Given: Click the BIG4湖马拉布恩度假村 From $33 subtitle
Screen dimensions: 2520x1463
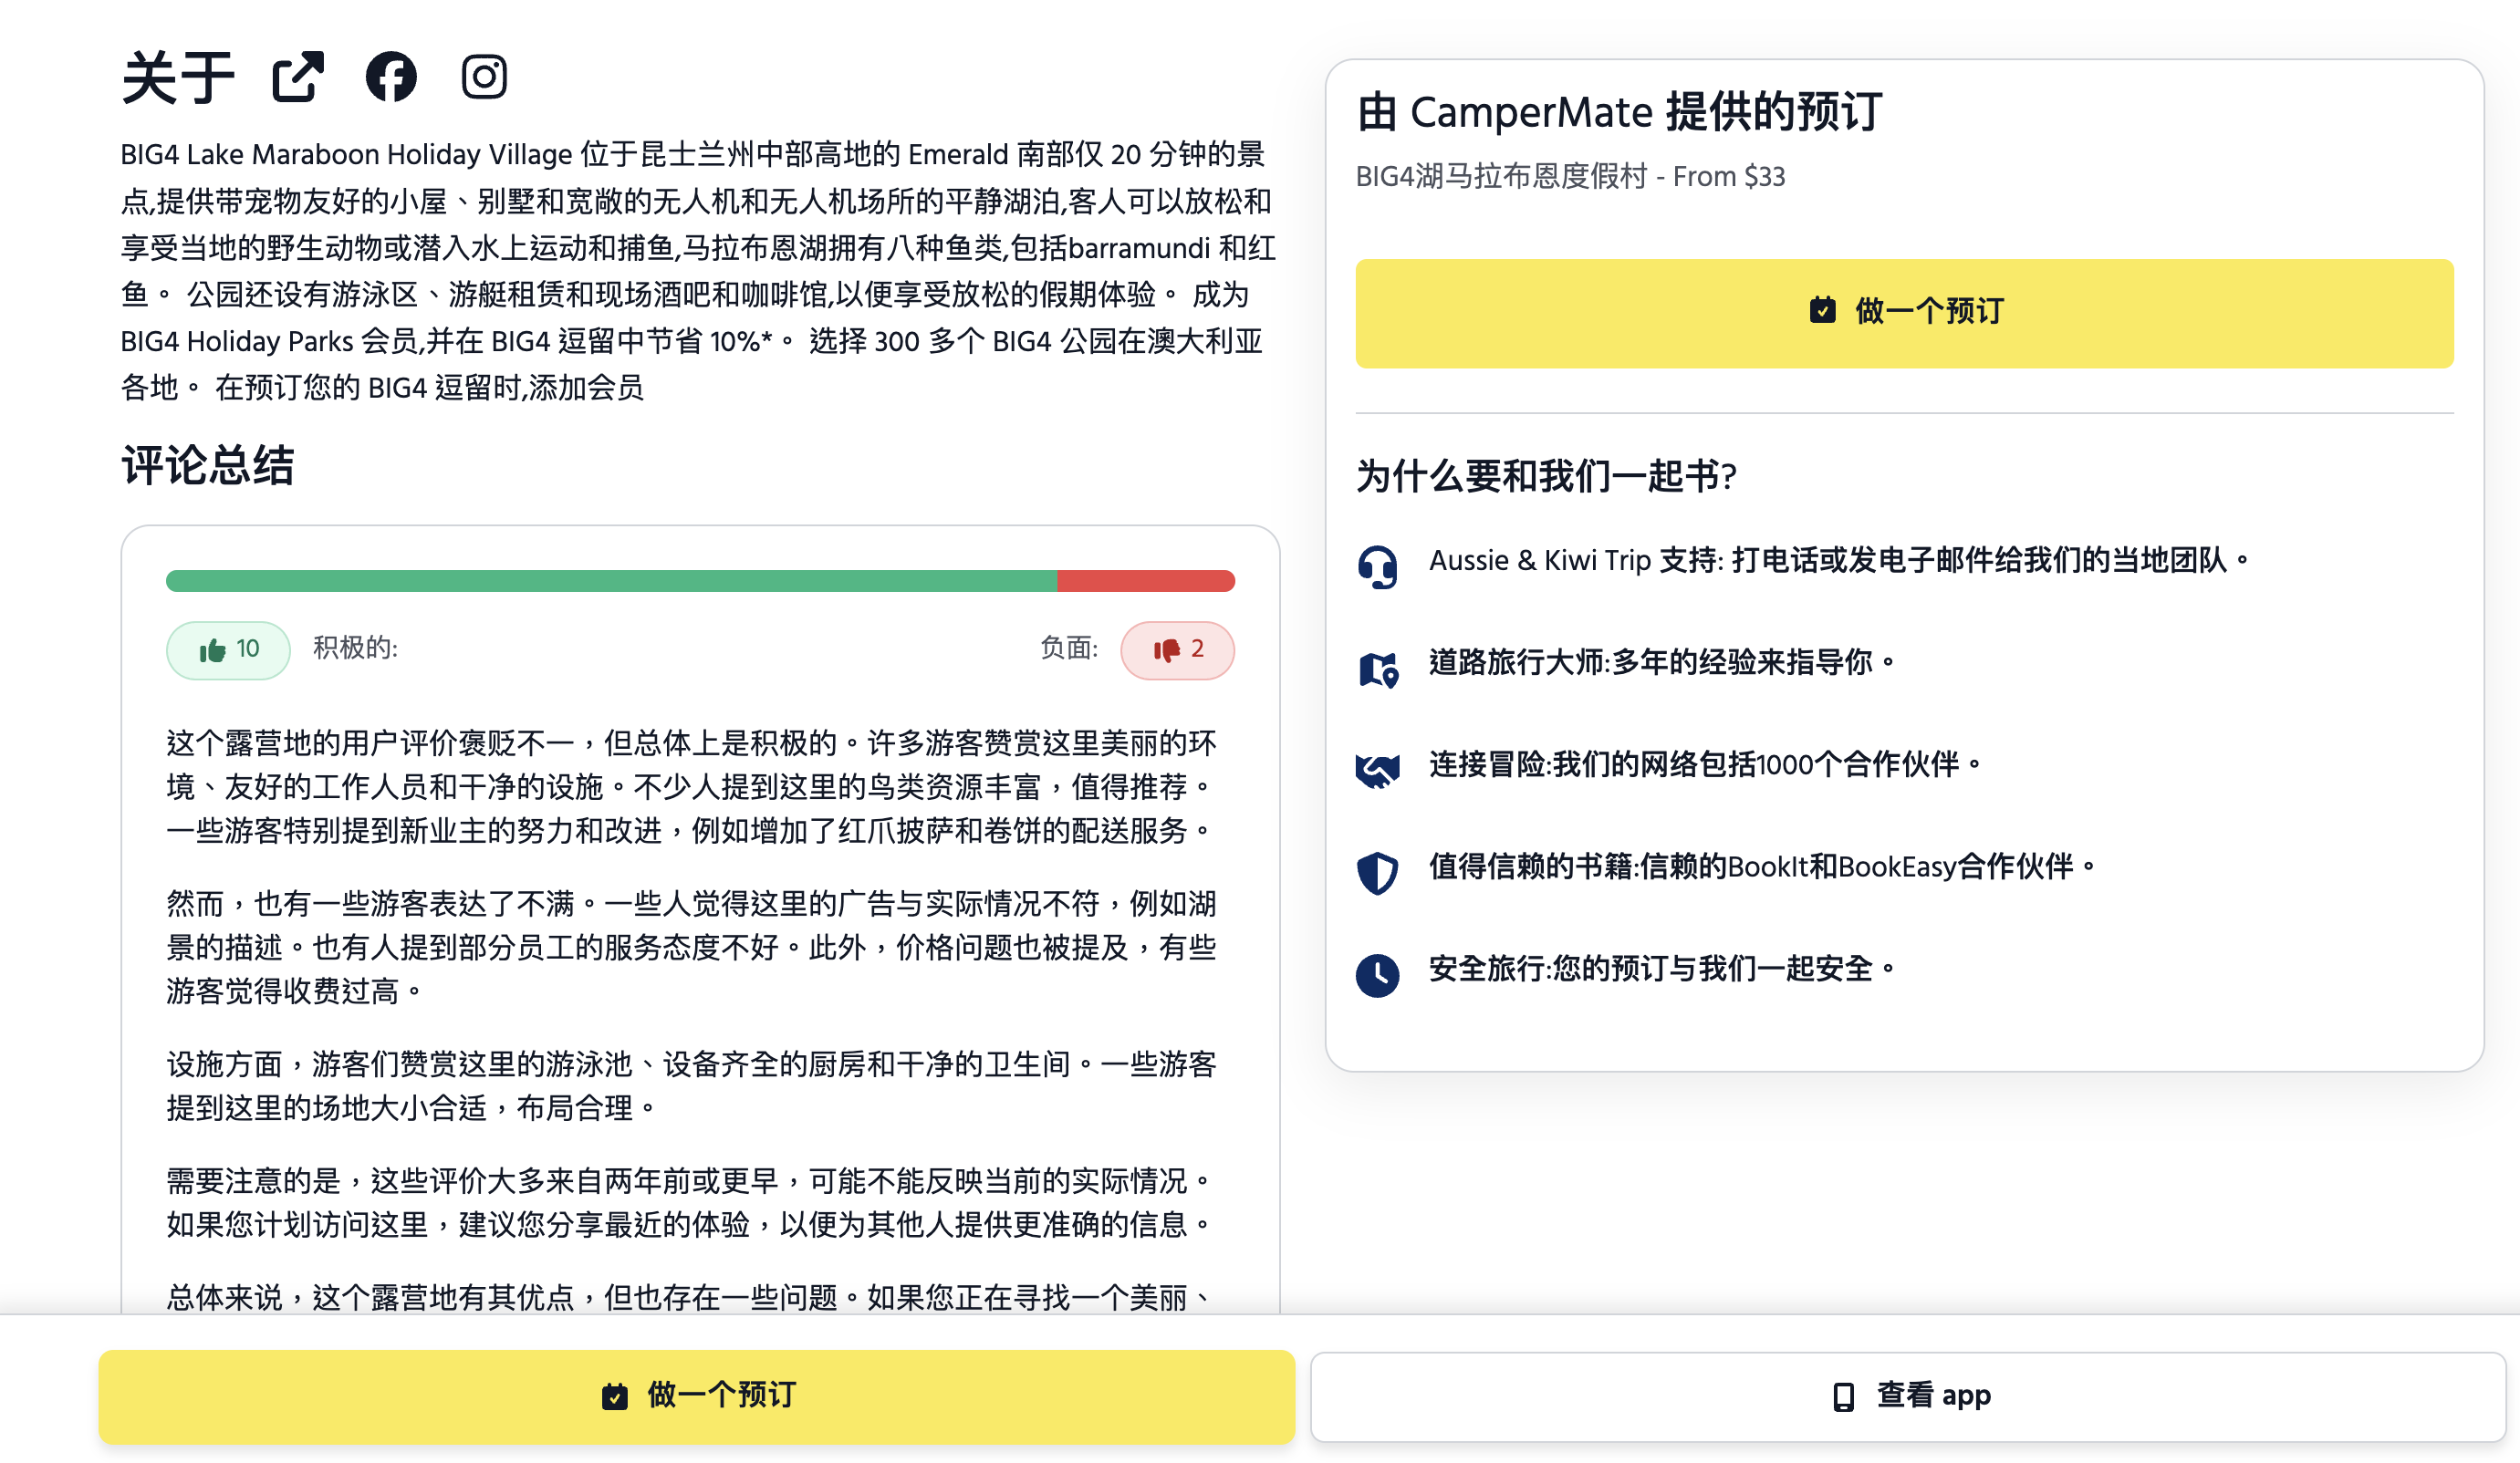Looking at the screenshot, I should coord(1570,177).
